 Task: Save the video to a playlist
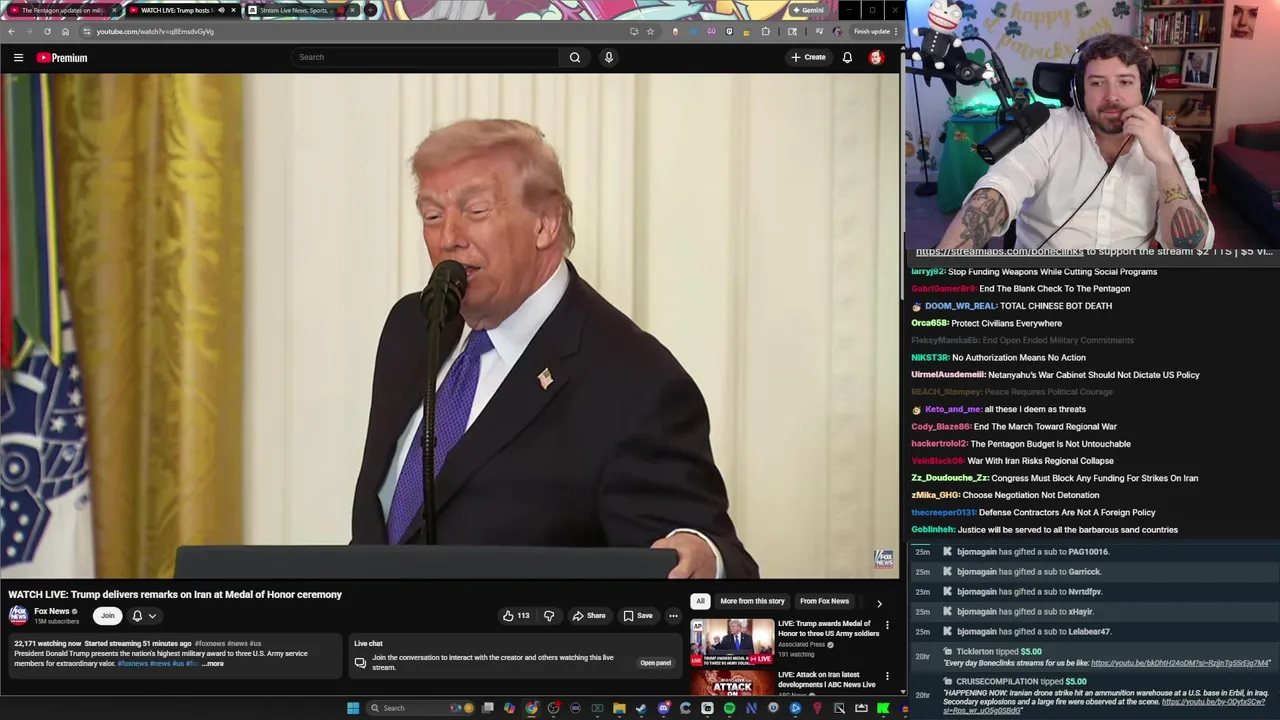tap(638, 615)
